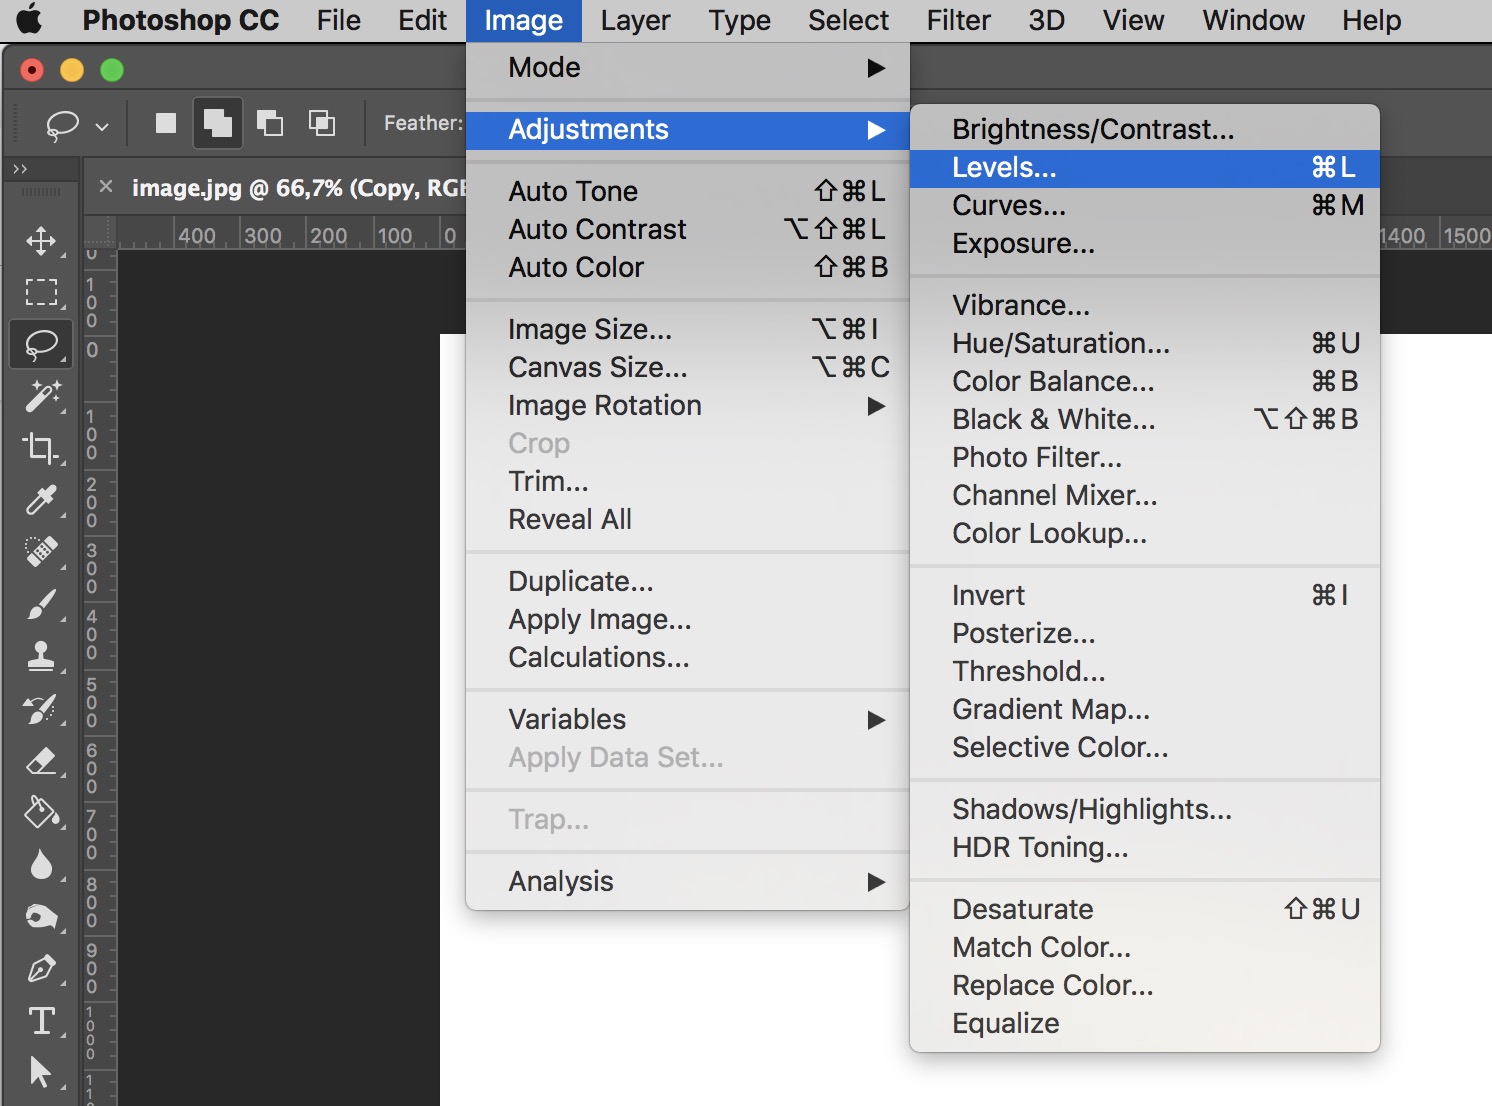Select the History Brush tool
1492x1106 pixels.
pyautogui.click(x=41, y=709)
